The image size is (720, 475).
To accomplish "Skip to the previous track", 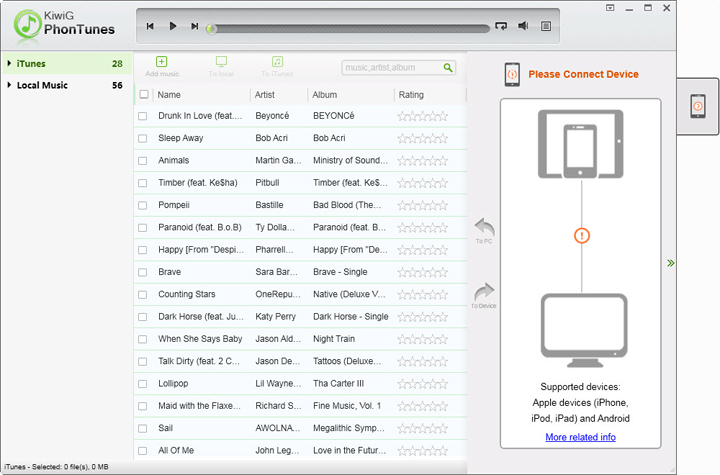I will (x=150, y=26).
